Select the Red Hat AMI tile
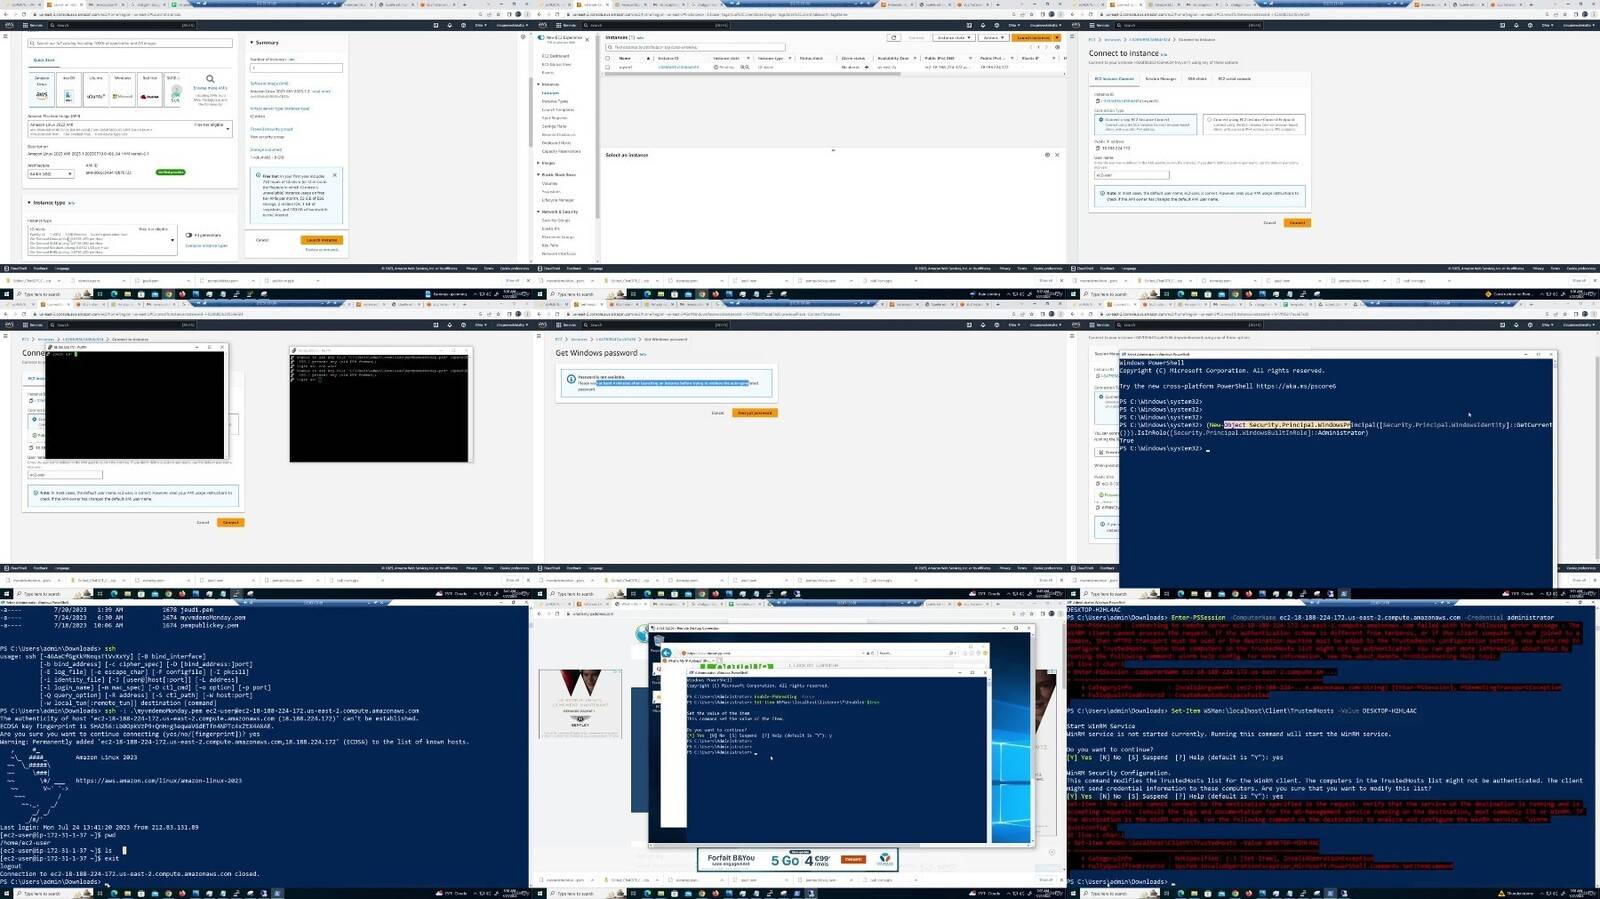This screenshot has height=899, width=1600. [150, 88]
